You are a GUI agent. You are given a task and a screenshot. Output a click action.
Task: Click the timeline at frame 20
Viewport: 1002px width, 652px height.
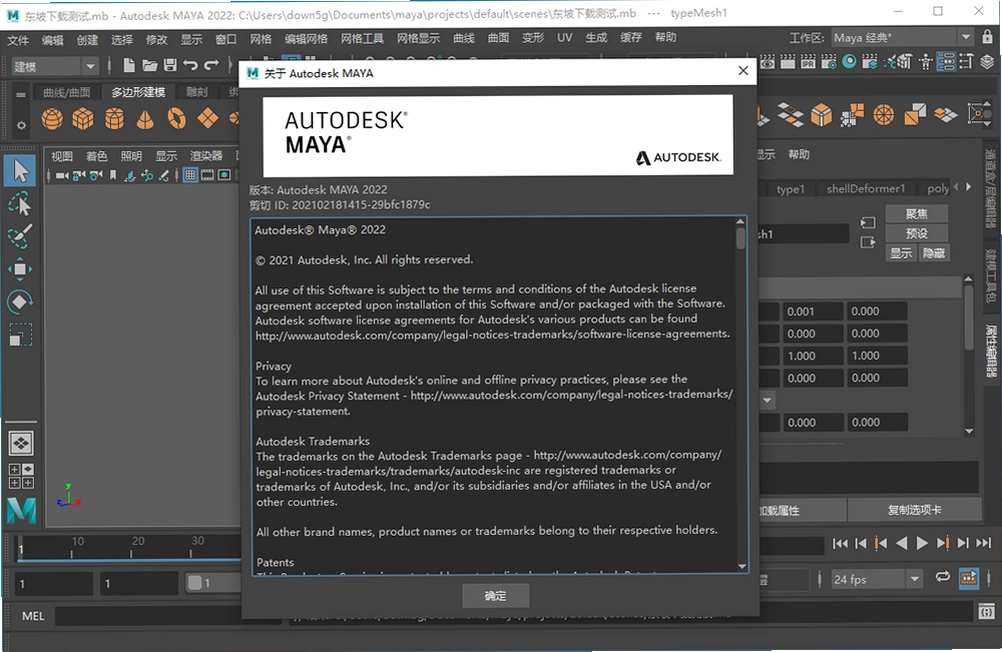pyautogui.click(x=132, y=549)
